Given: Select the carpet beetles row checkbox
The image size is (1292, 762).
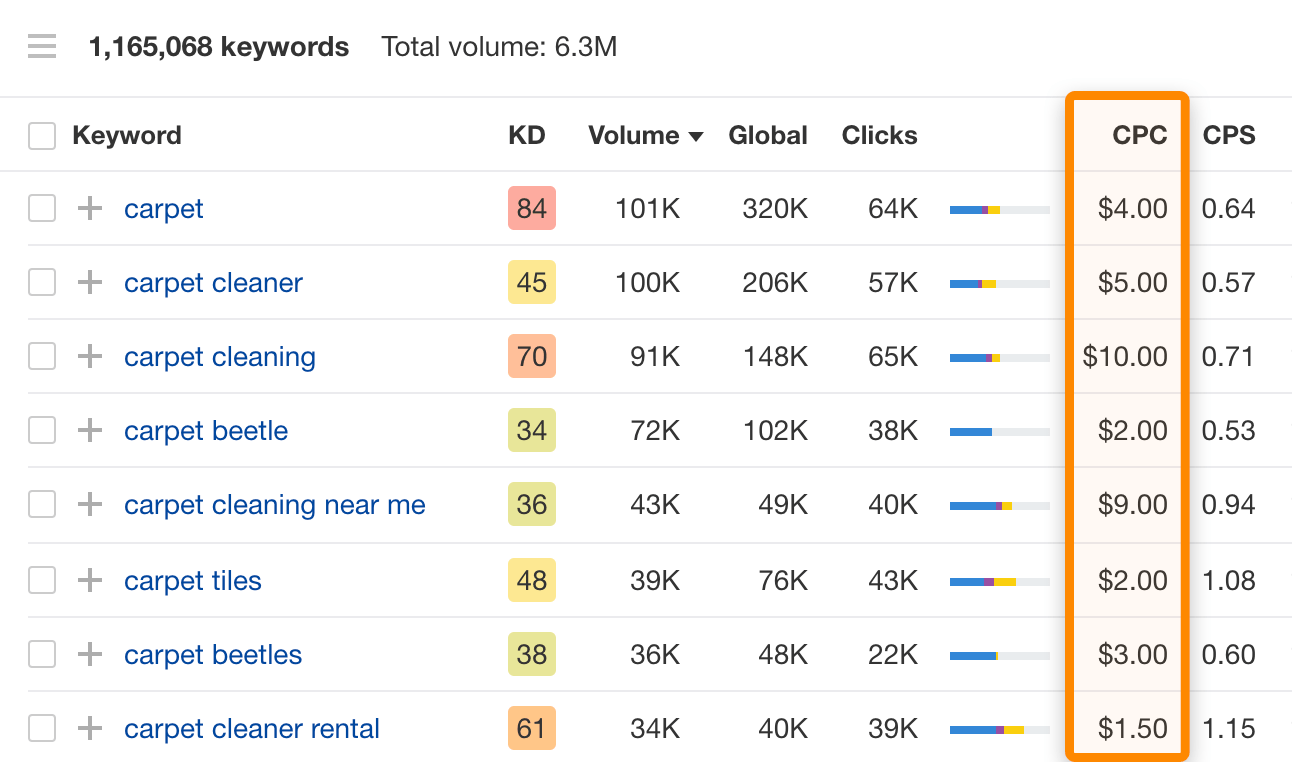Looking at the screenshot, I should pos(42,655).
